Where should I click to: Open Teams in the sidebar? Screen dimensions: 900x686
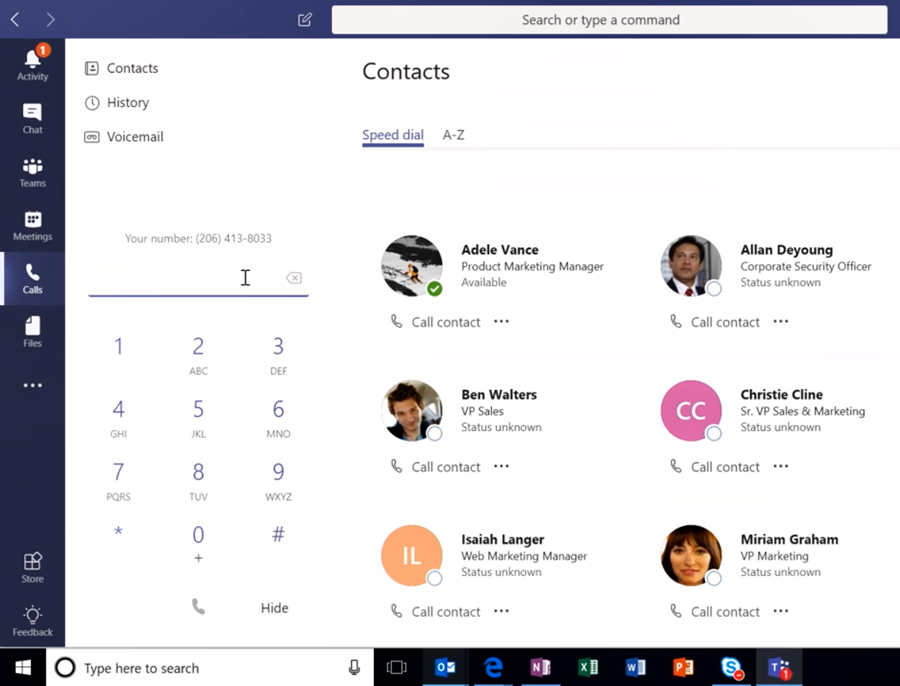click(33, 172)
